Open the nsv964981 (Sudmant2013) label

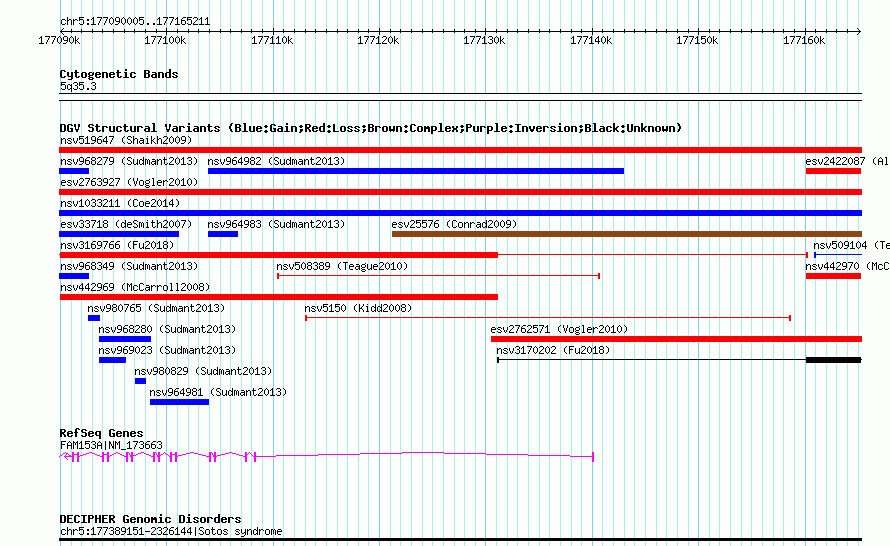pyautogui.click(x=218, y=392)
